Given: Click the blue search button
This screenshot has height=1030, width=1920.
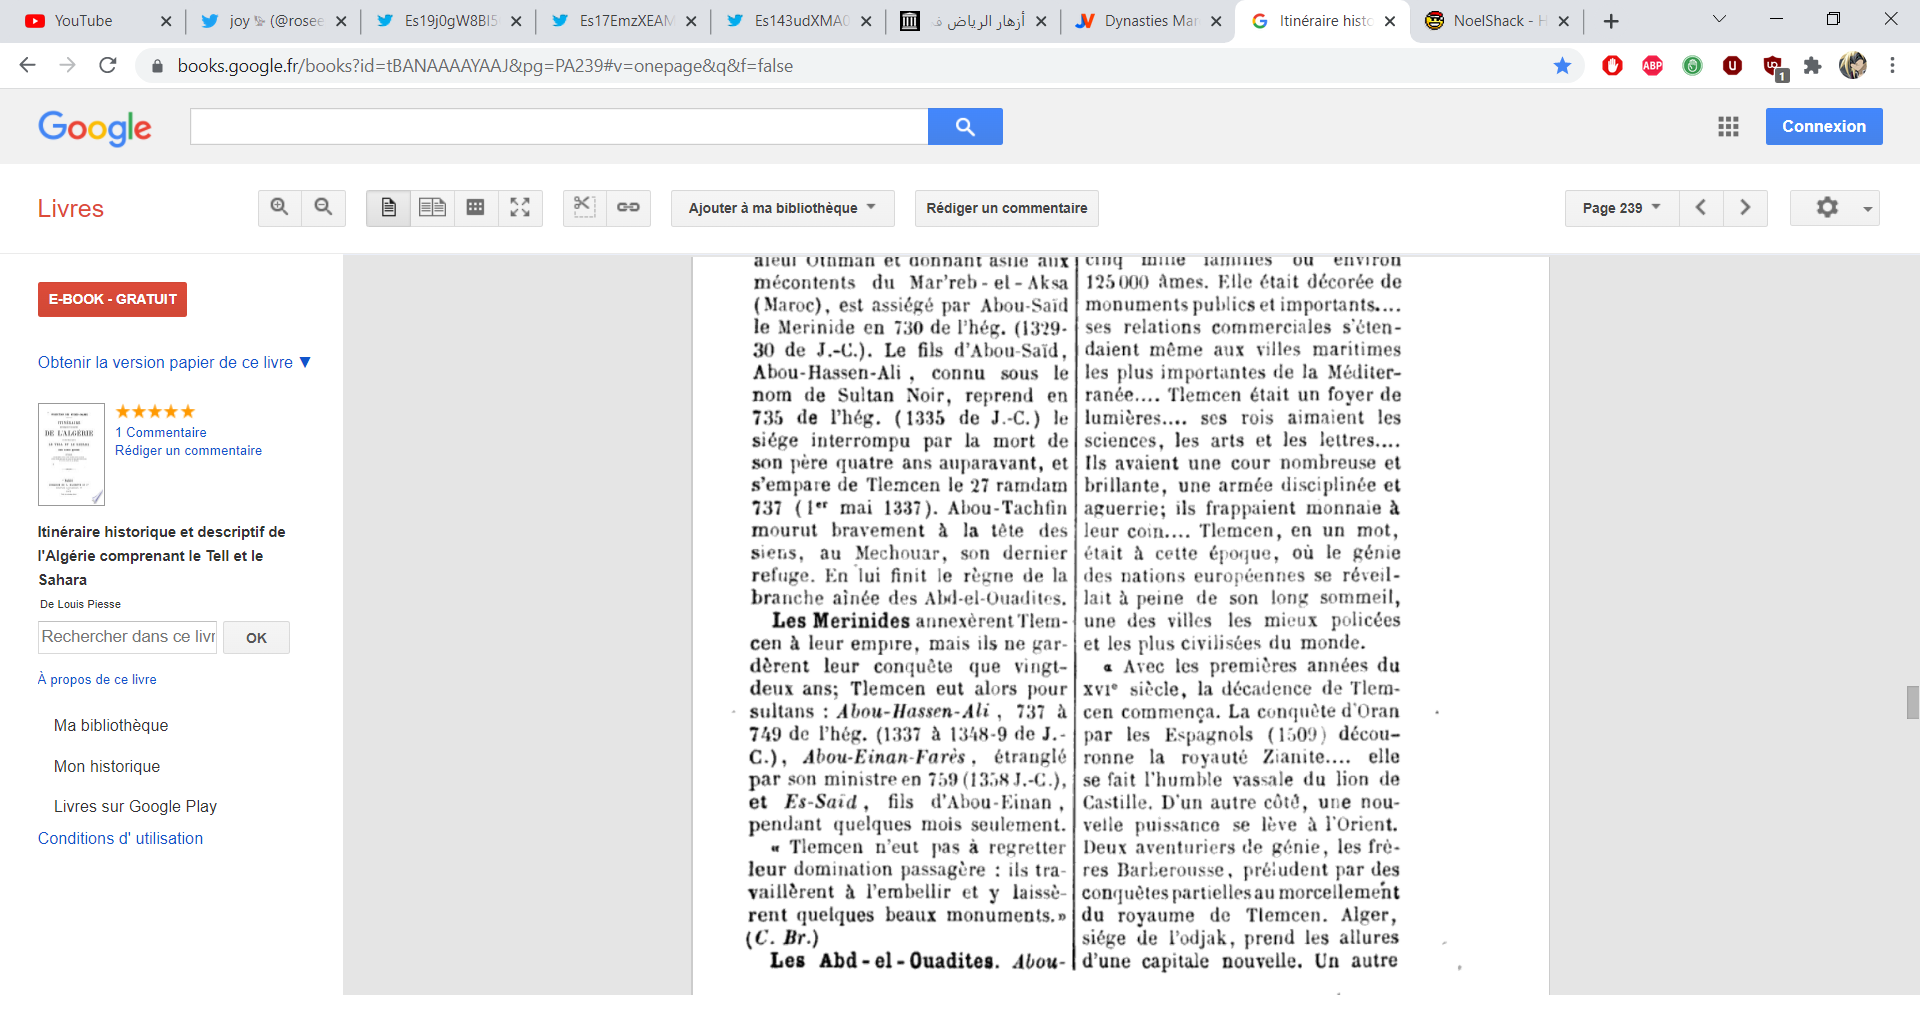Looking at the screenshot, I should [x=965, y=127].
